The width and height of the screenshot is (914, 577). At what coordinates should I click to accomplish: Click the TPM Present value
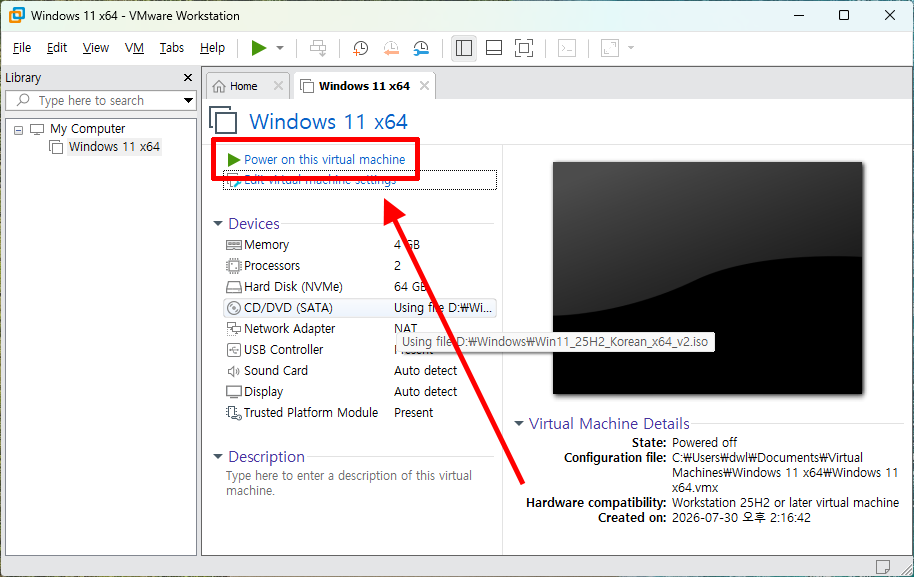coord(413,413)
